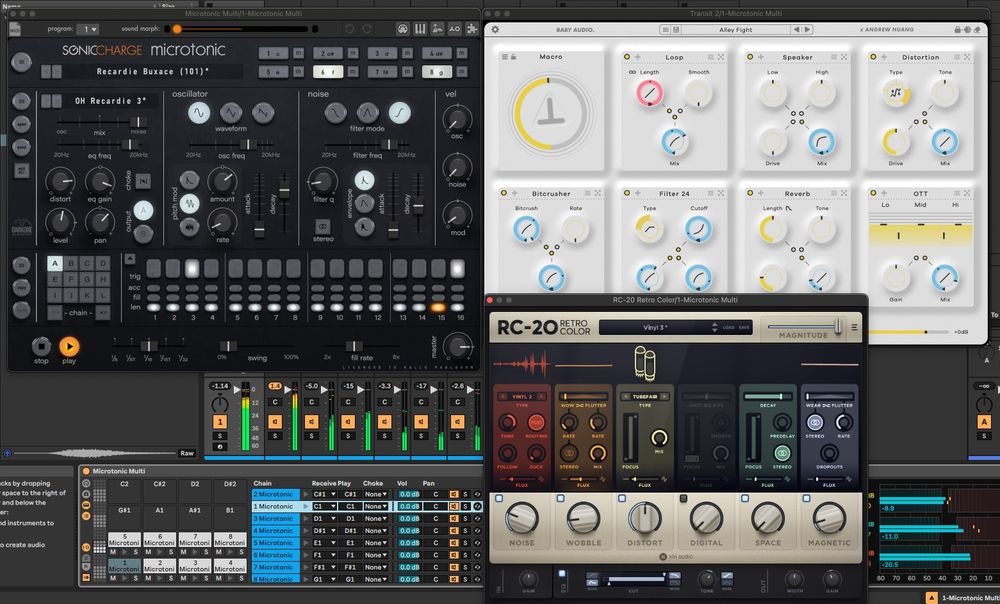Image resolution: width=1000 pixels, height=604 pixels.
Task: Toggle the Loop effect power in Transit
Action: [x=627, y=57]
